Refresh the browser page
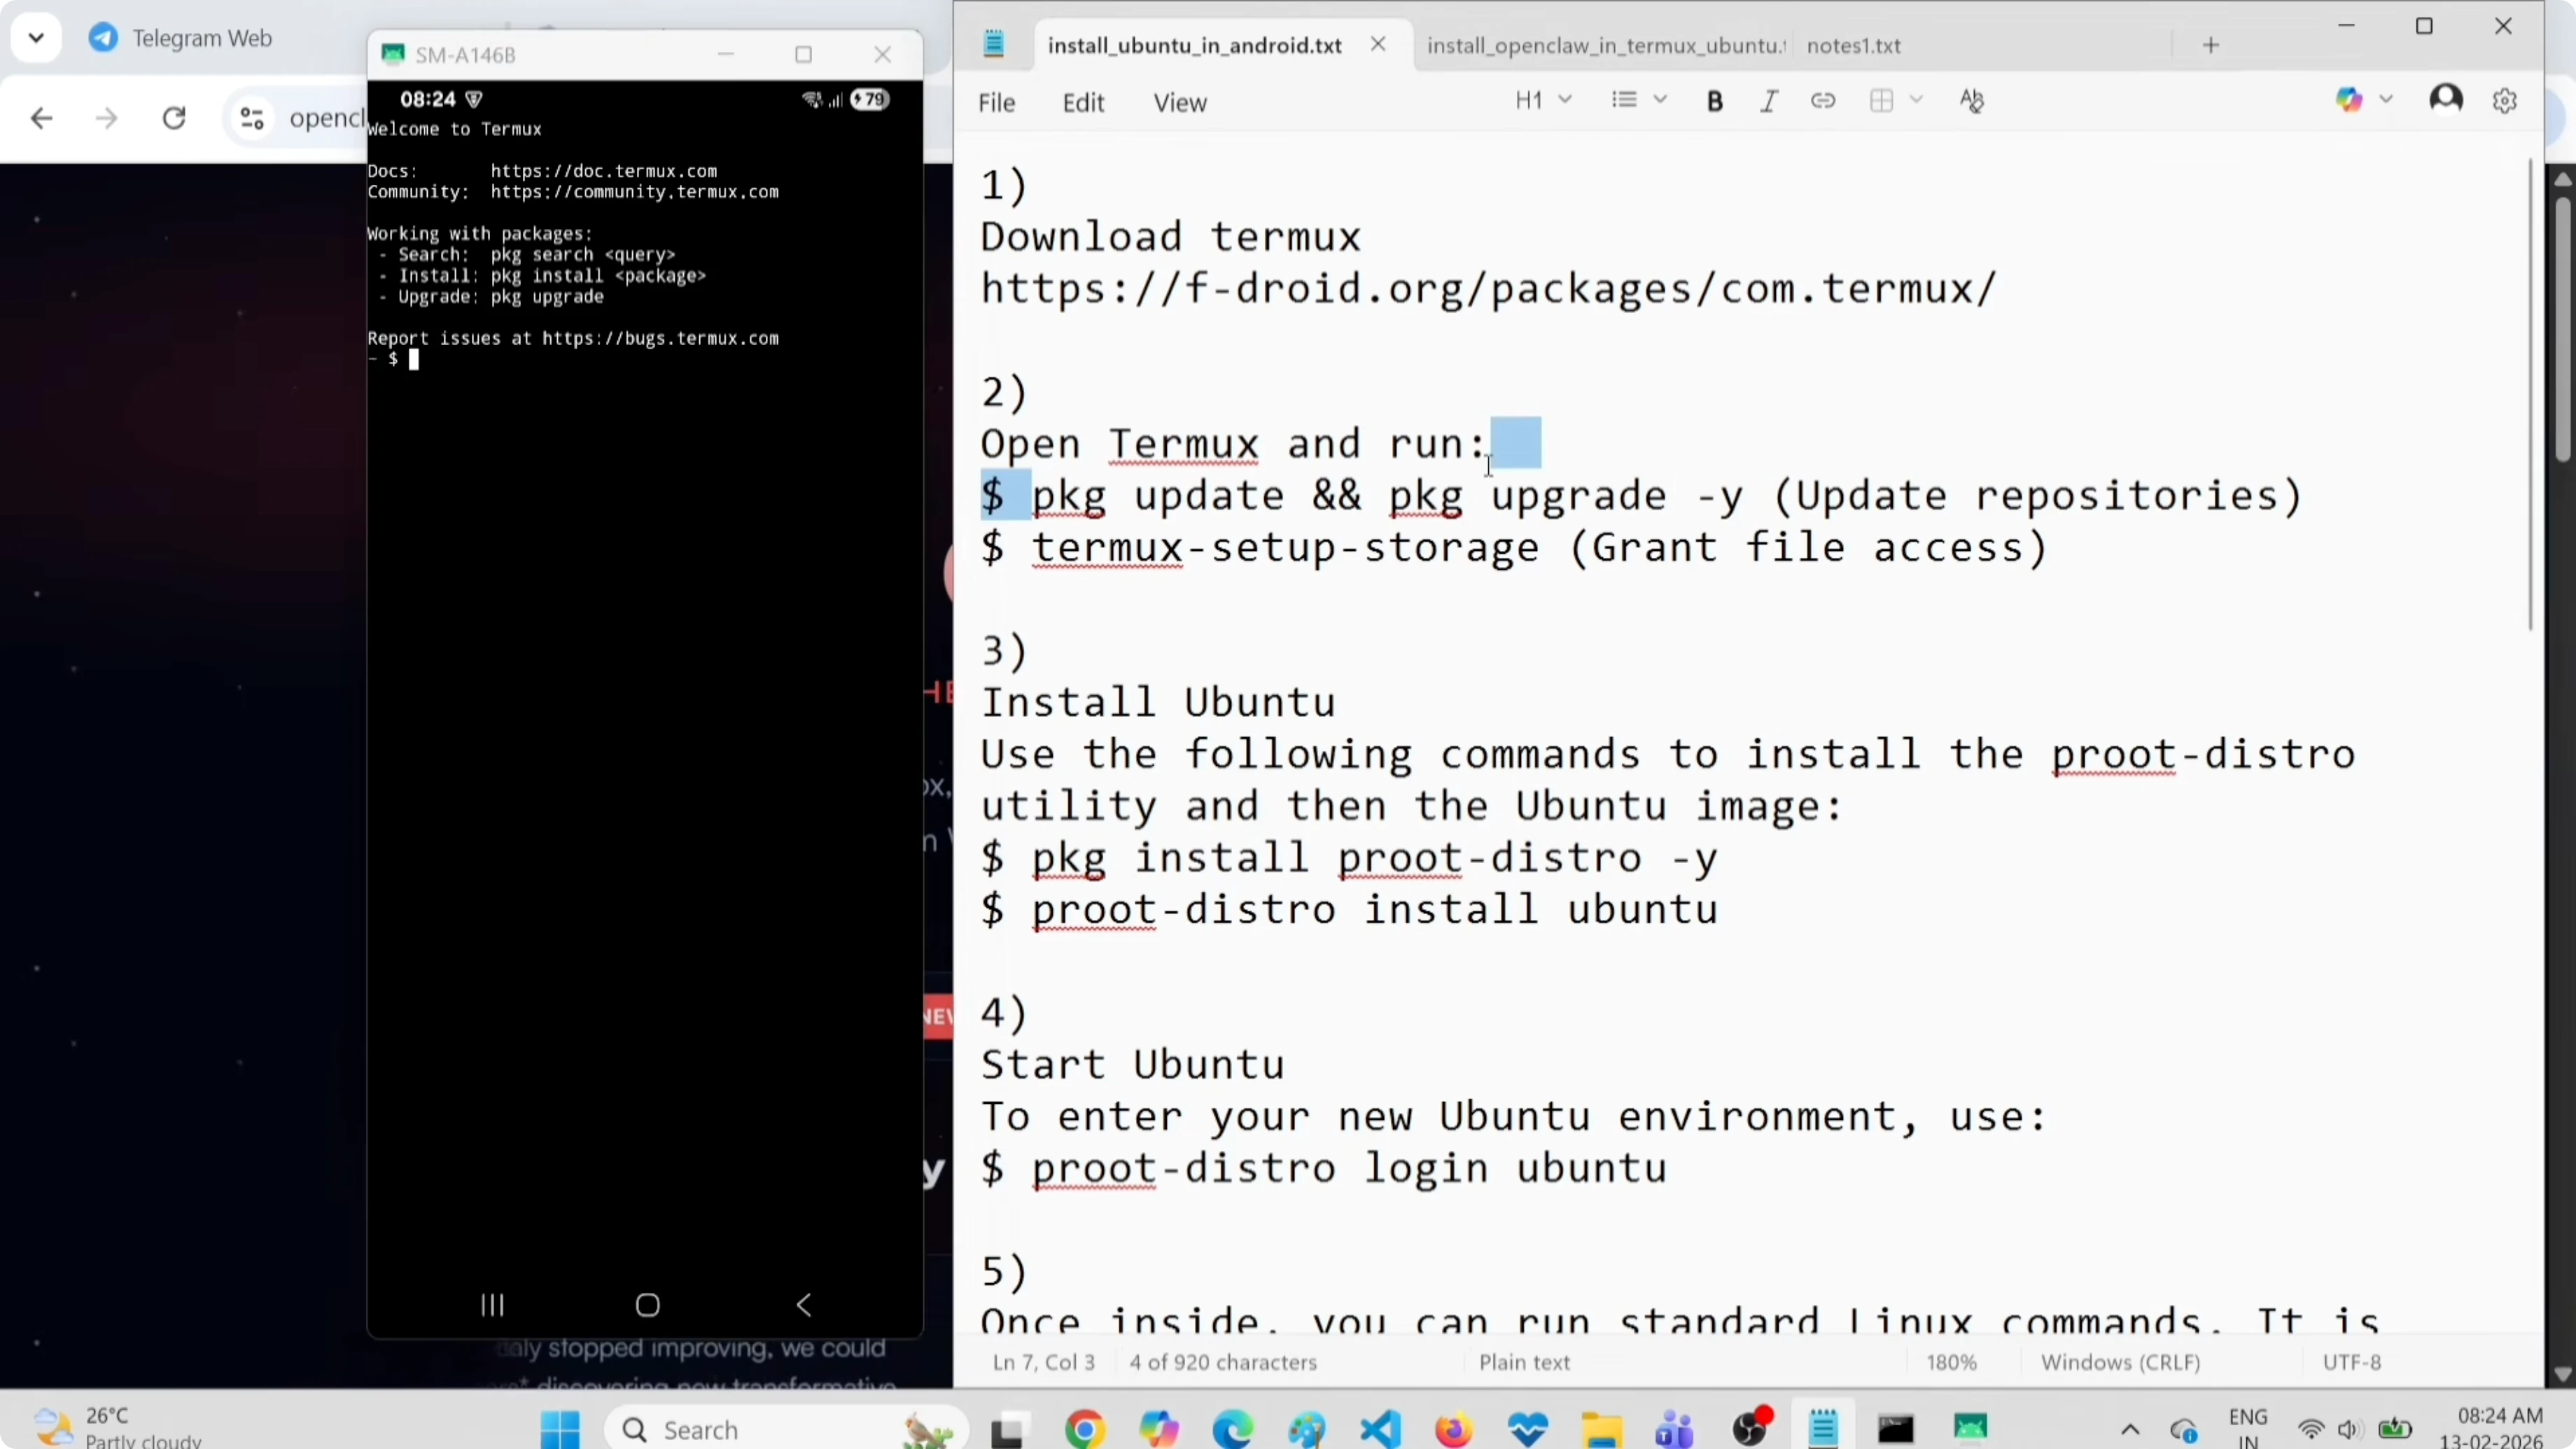2576x1449 pixels. tap(174, 117)
